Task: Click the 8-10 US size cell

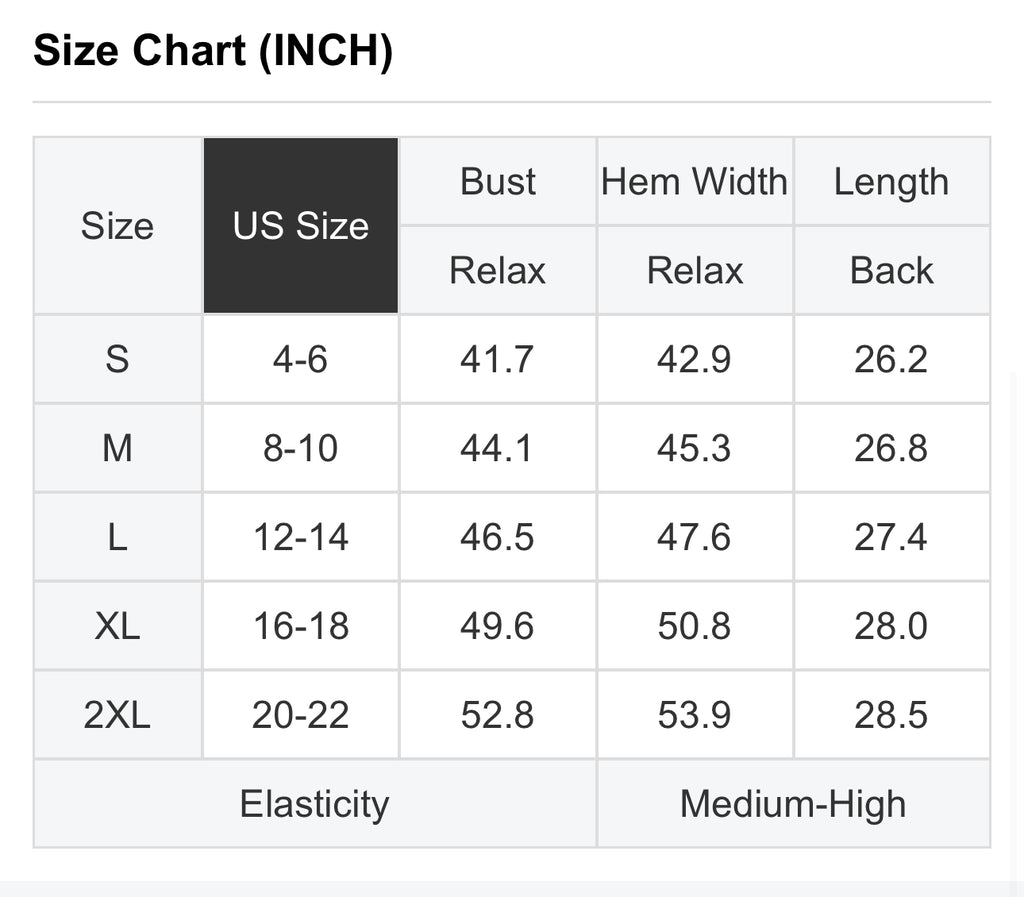Action: pos(300,448)
